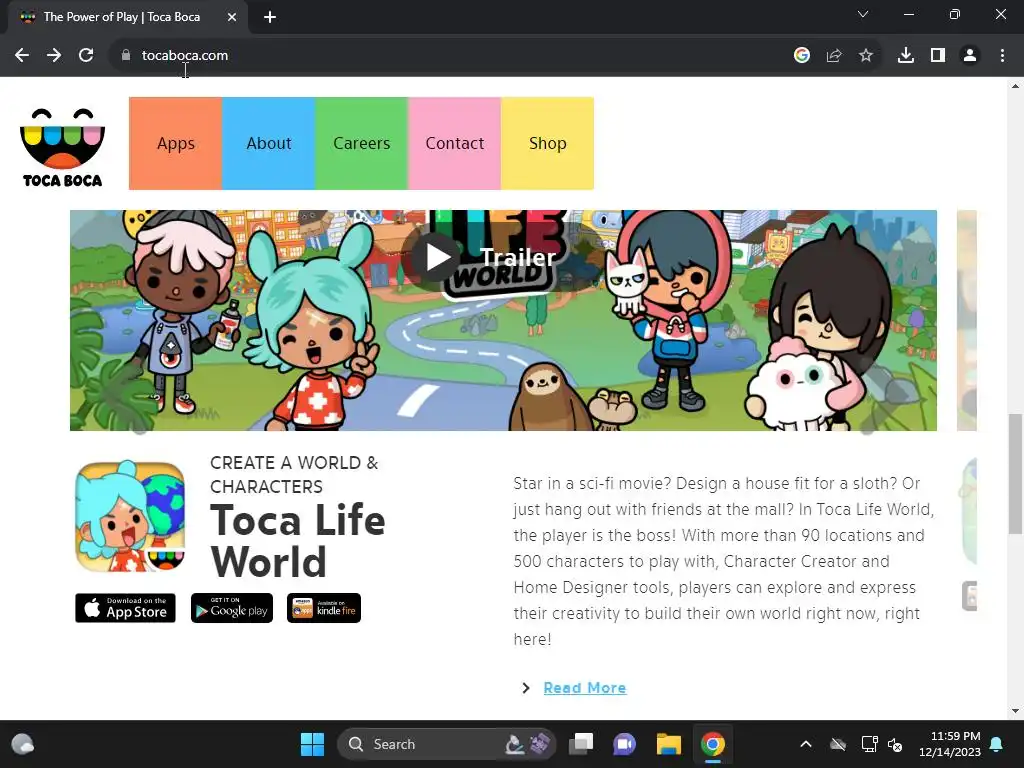
Task: Open the network status tray icon
Action: pyautogui.click(x=869, y=744)
